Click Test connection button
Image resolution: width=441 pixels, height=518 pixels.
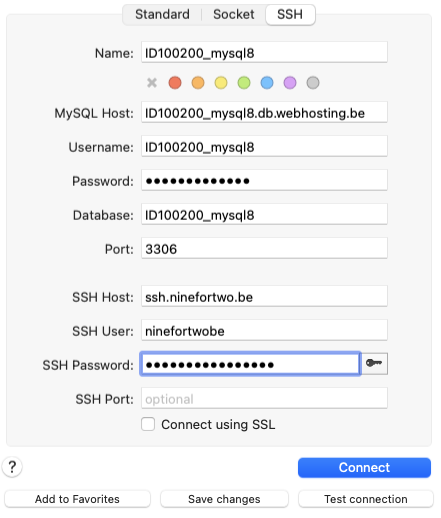[366, 499]
